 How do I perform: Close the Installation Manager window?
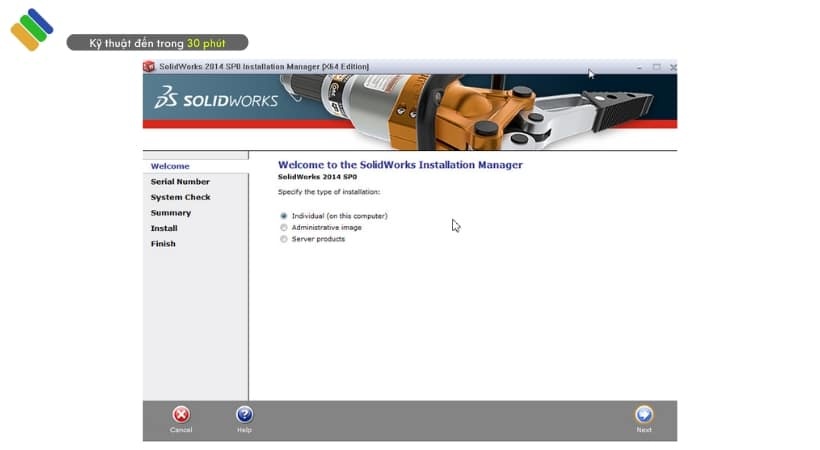(x=673, y=67)
